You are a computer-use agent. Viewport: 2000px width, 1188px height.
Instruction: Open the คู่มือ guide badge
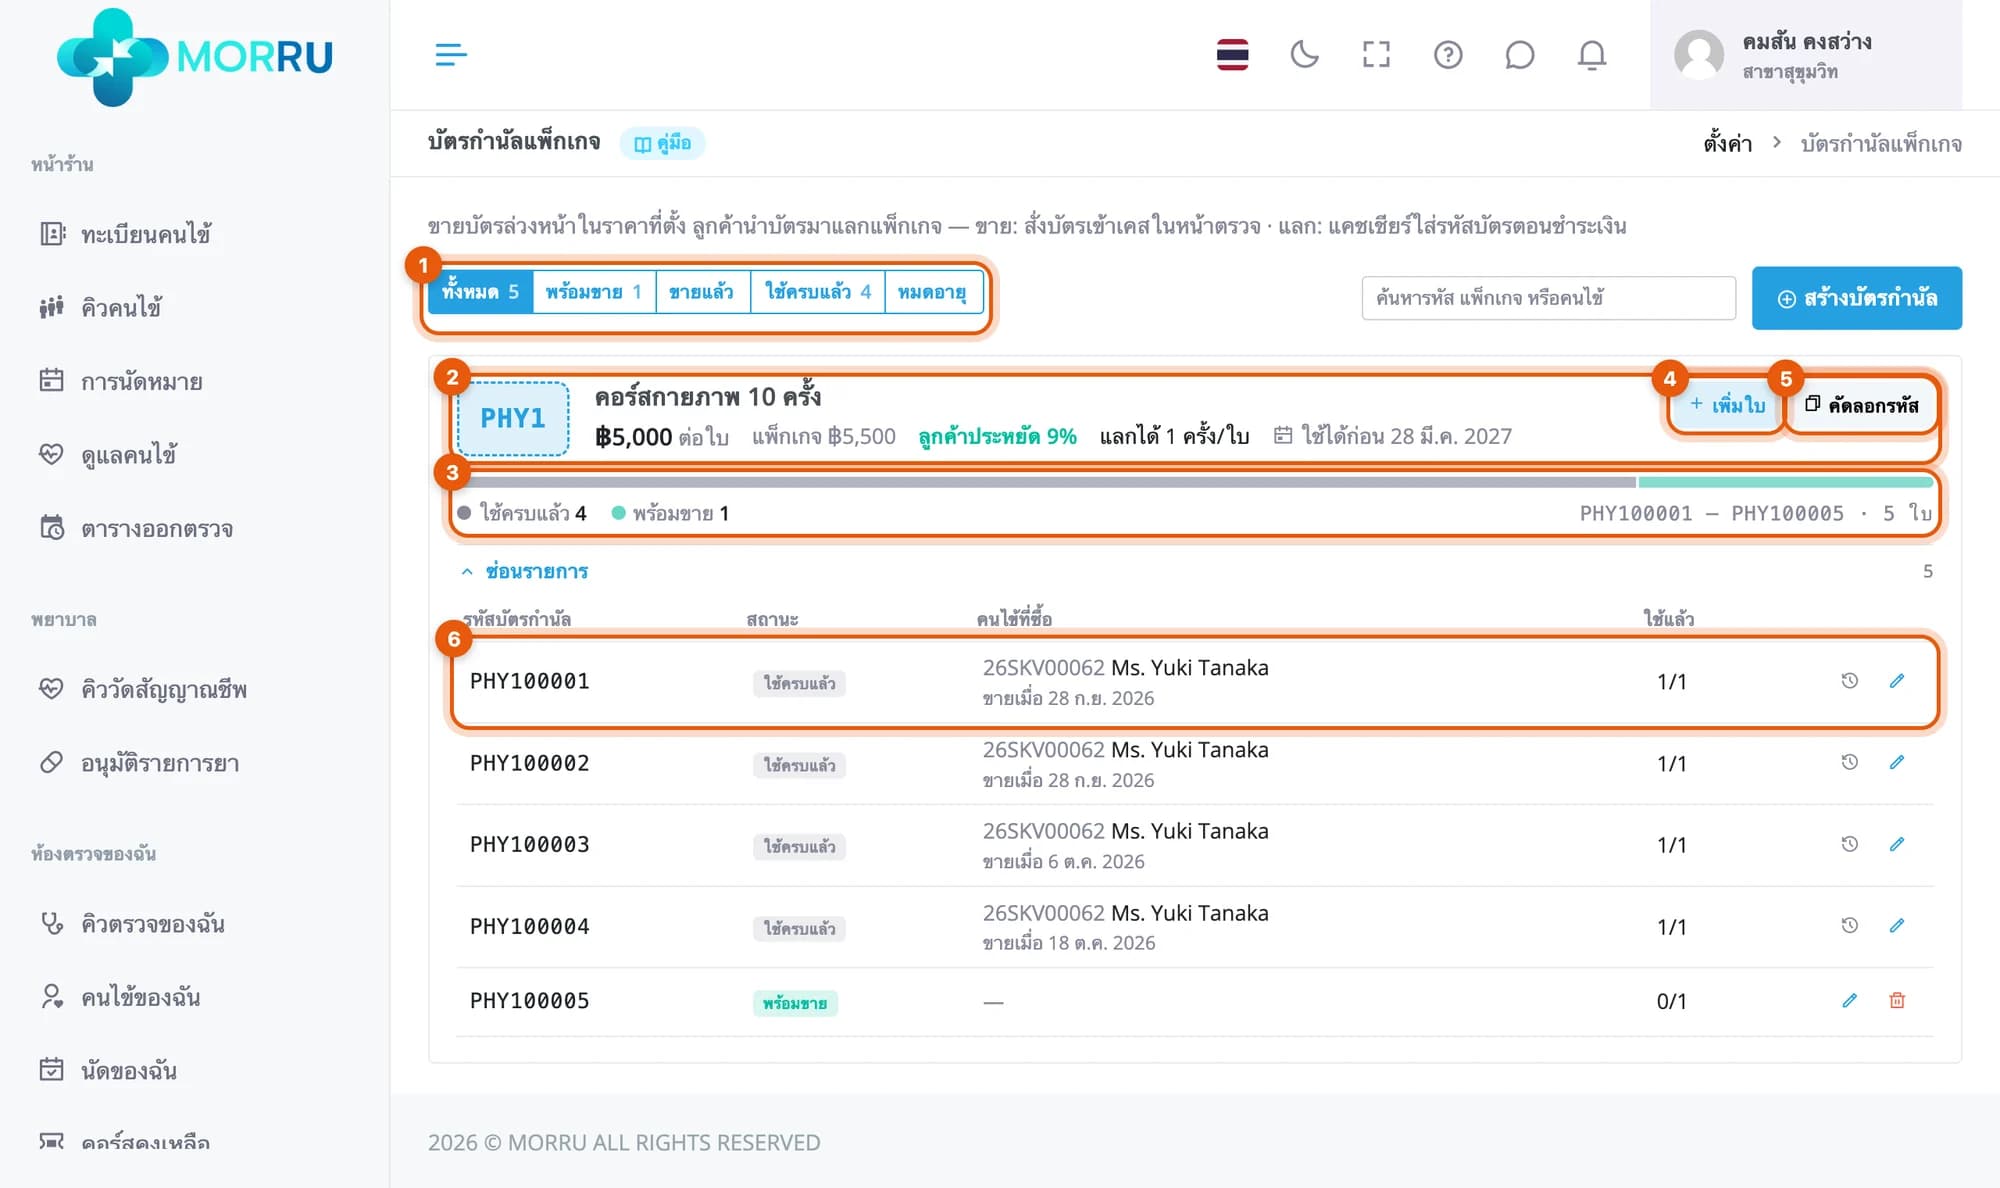coord(663,143)
